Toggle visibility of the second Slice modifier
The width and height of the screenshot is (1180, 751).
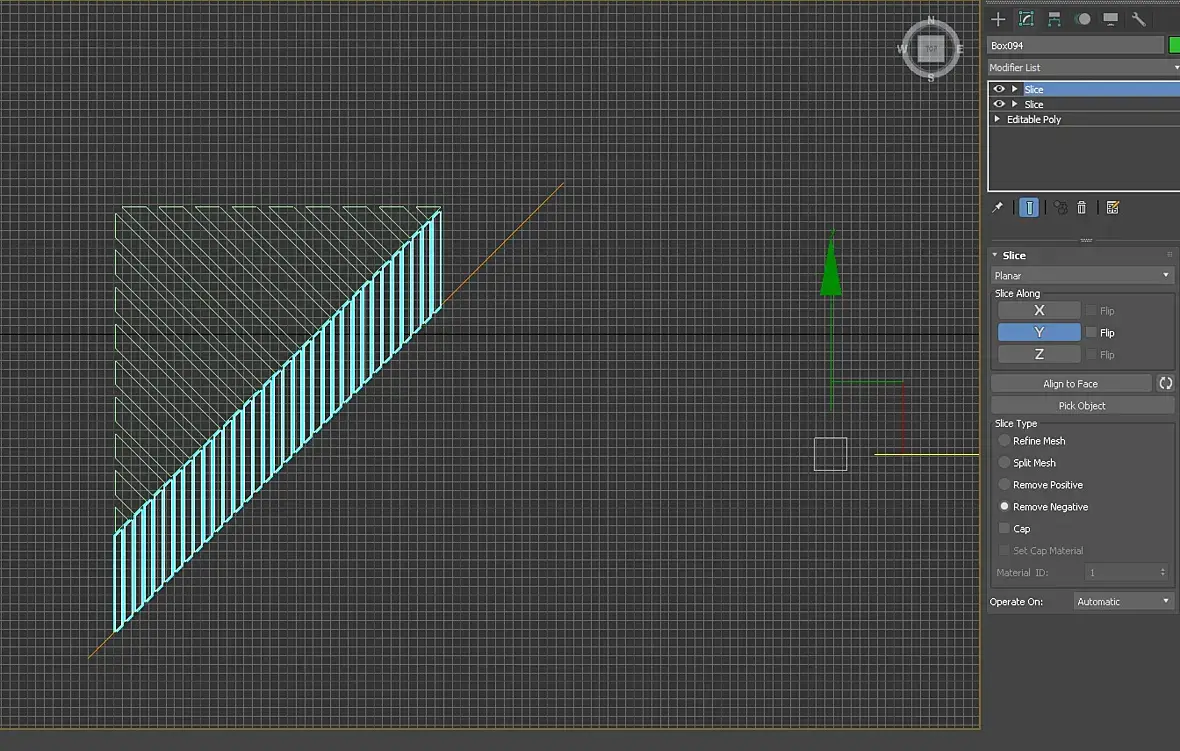pyautogui.click(x=999, y=104)
